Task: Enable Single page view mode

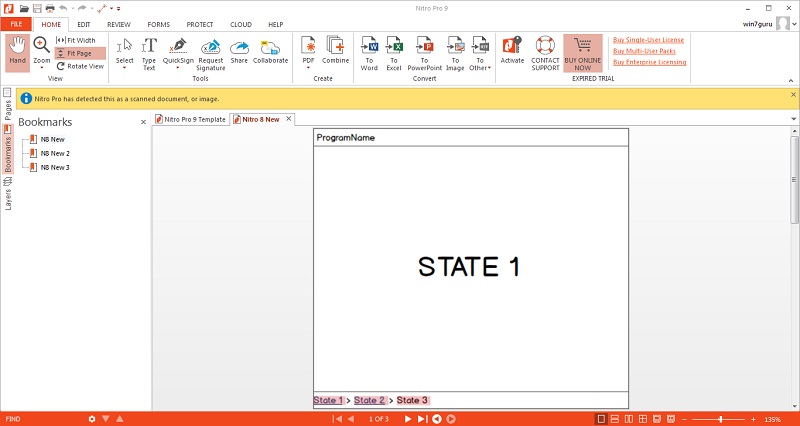Action: [x=601, y=419]
